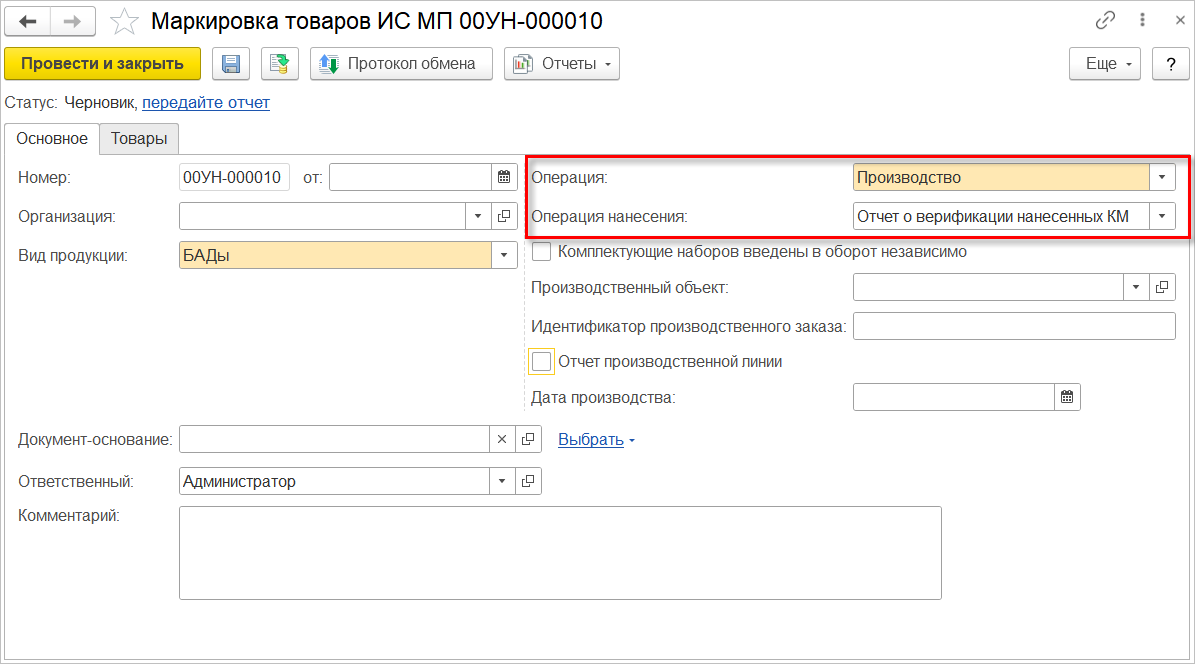The image size is (1195, 664).
Task: Expand the Операция dropdown list
Action: 1162,178
